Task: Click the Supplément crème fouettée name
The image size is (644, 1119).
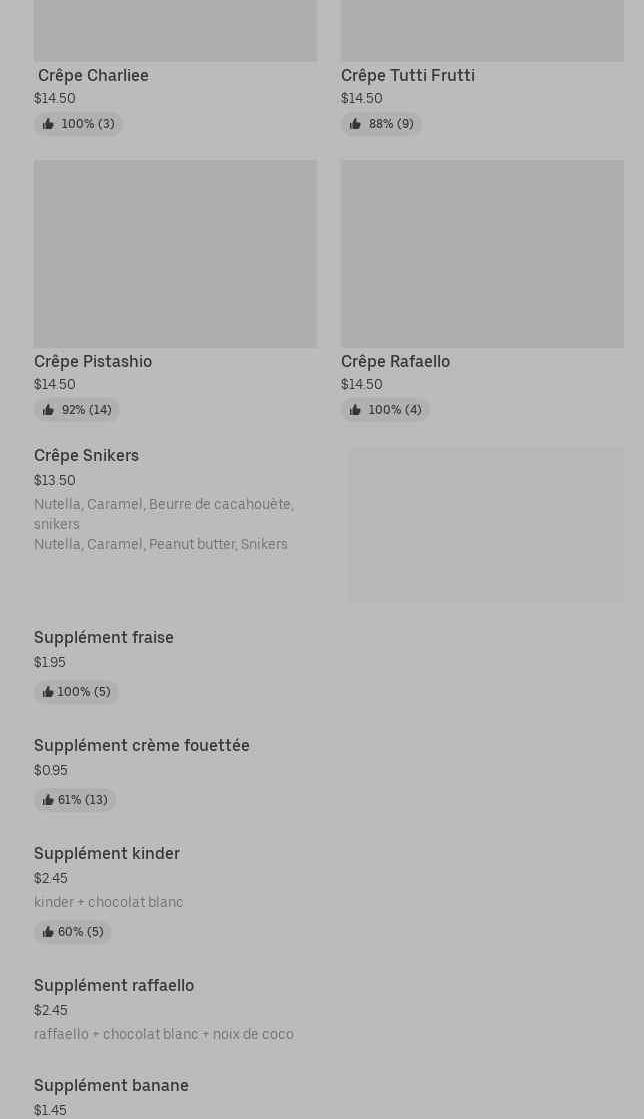Action: click(x=142, y=746)
